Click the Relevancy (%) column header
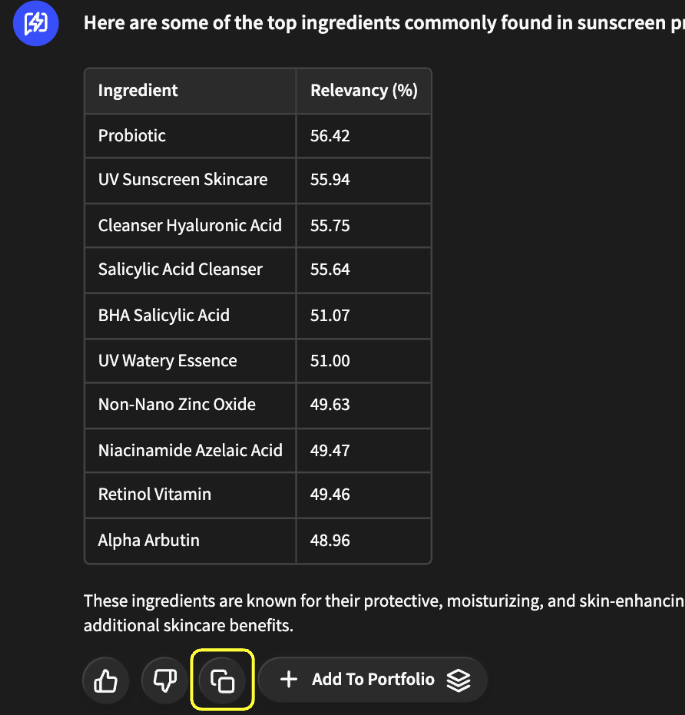Viewport: 685px width, 715px height. coord(363,91)
